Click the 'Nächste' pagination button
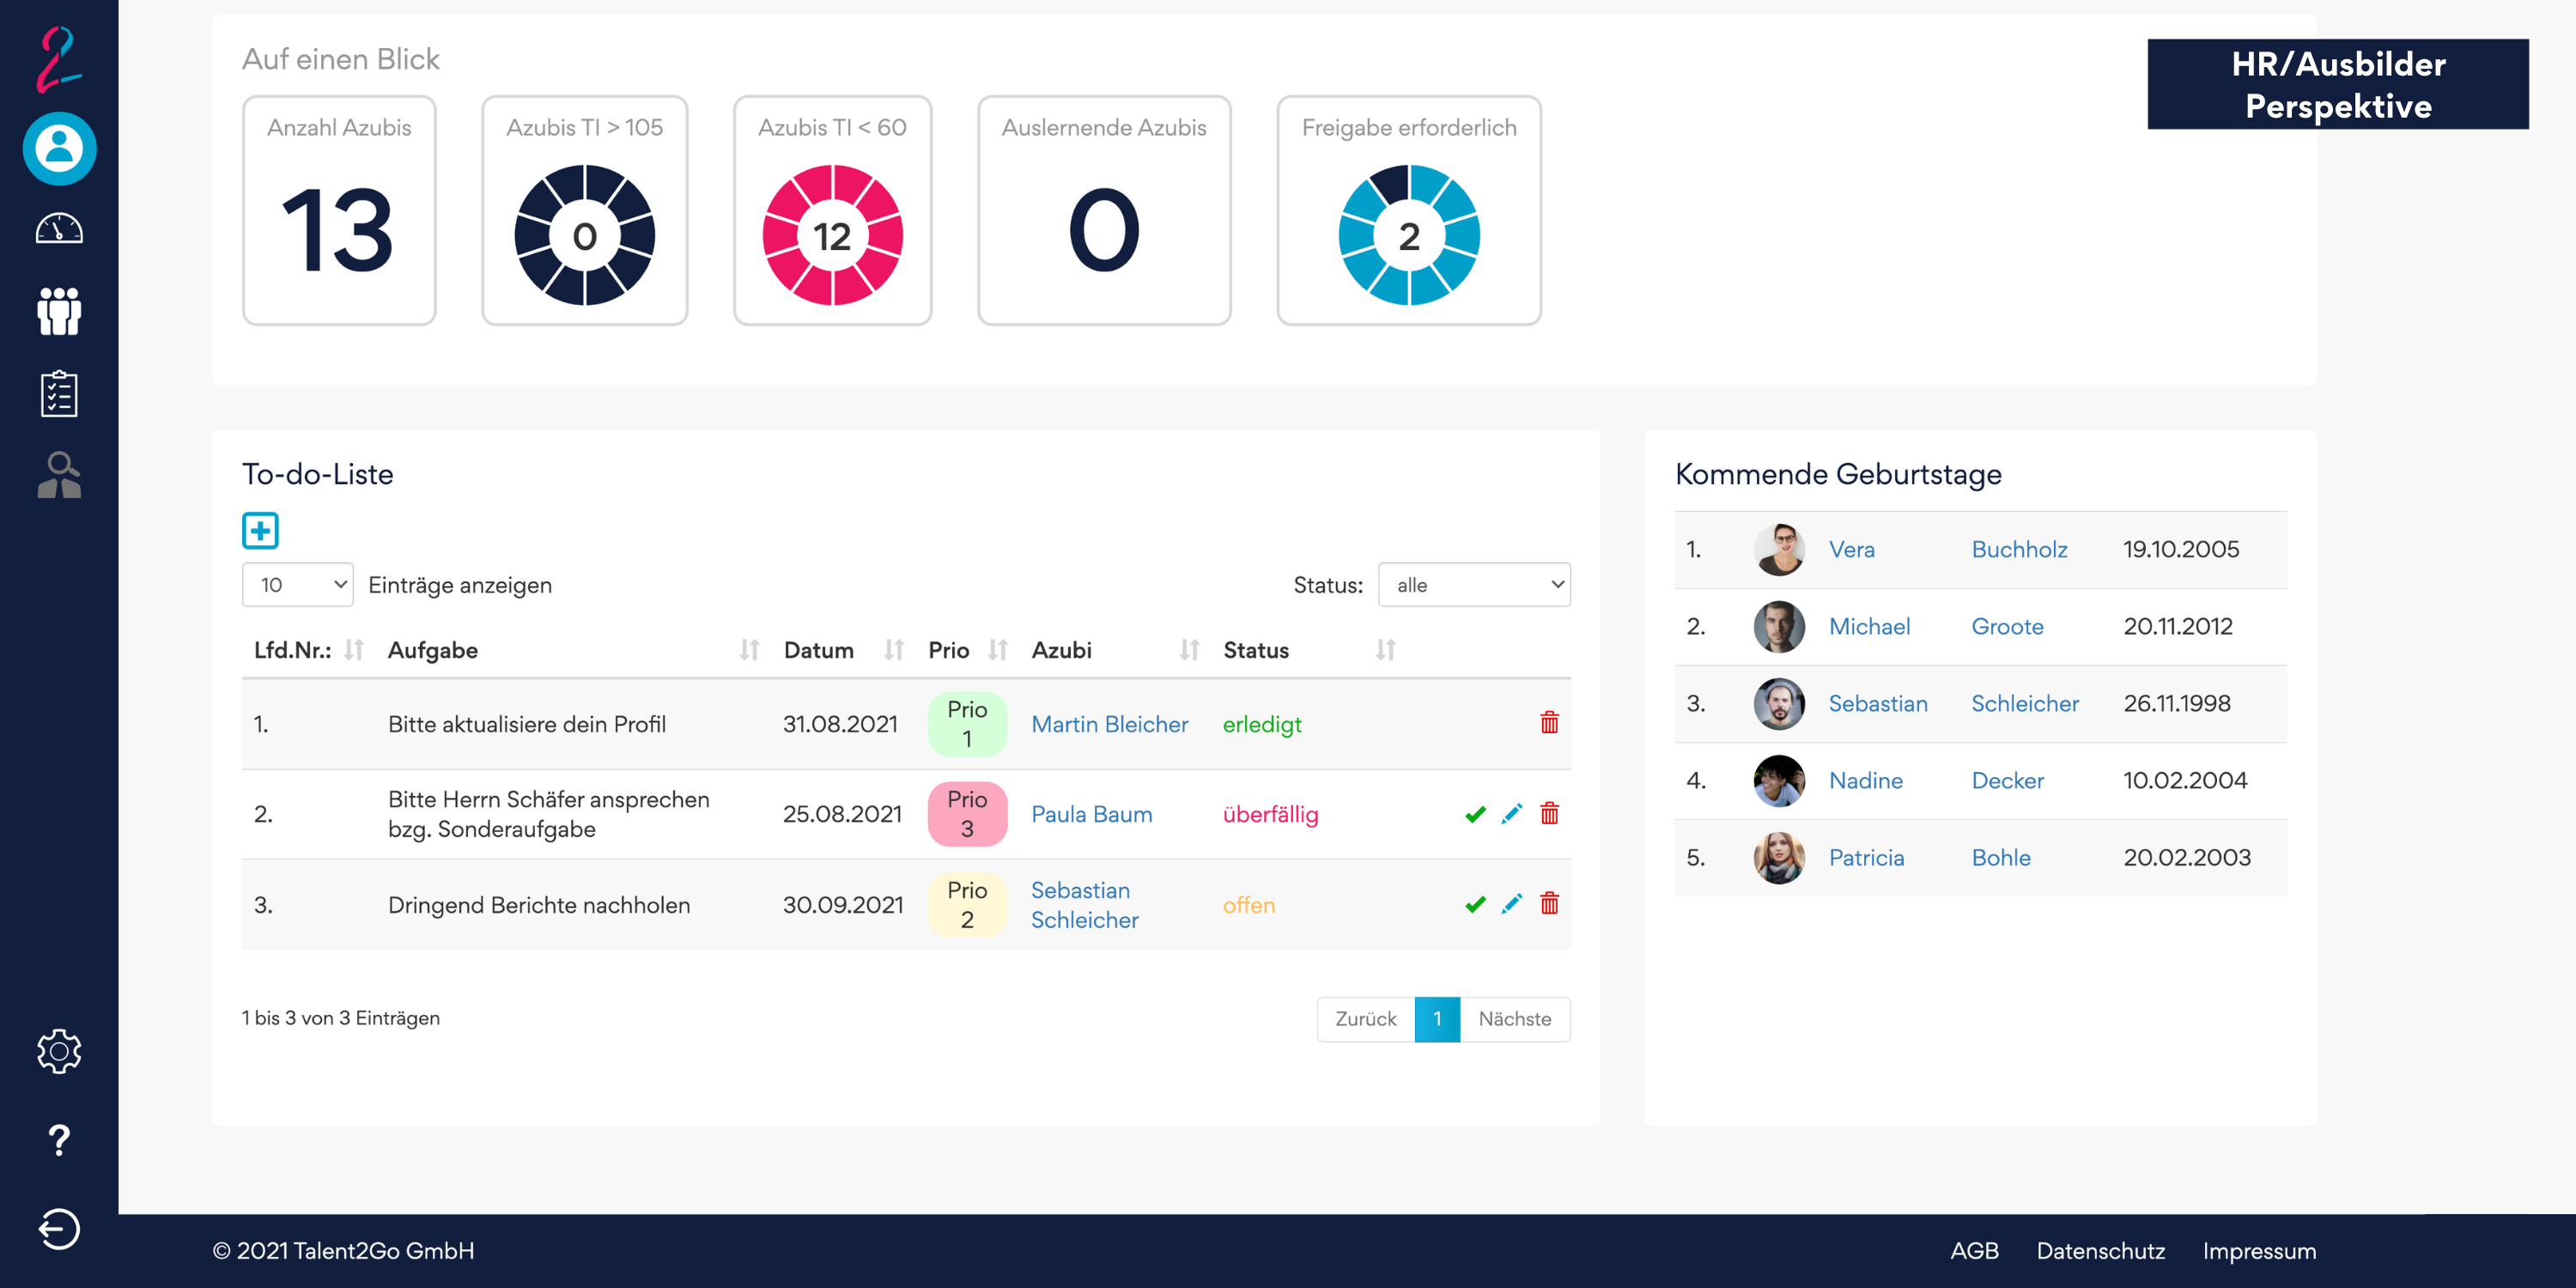This screenshot has height=1288, width=2576. [x=1514, y=1019]
